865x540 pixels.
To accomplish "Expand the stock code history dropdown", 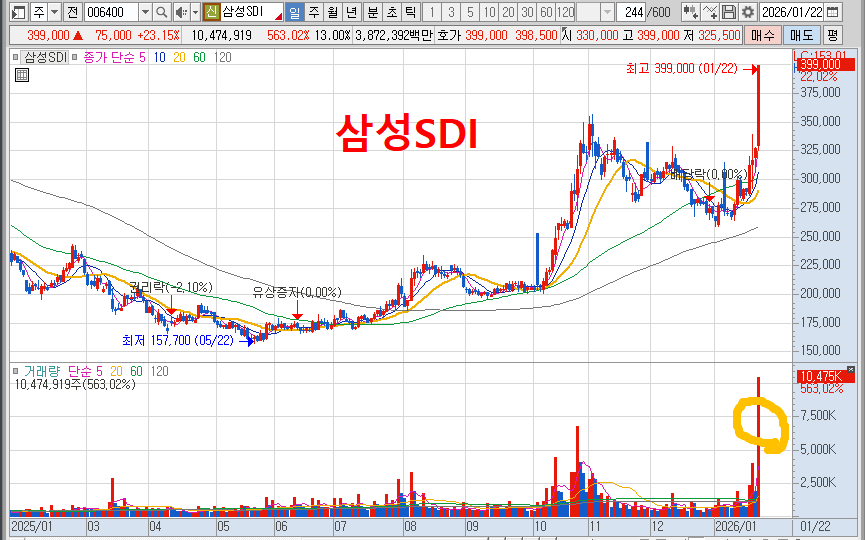I will (145, 12).
